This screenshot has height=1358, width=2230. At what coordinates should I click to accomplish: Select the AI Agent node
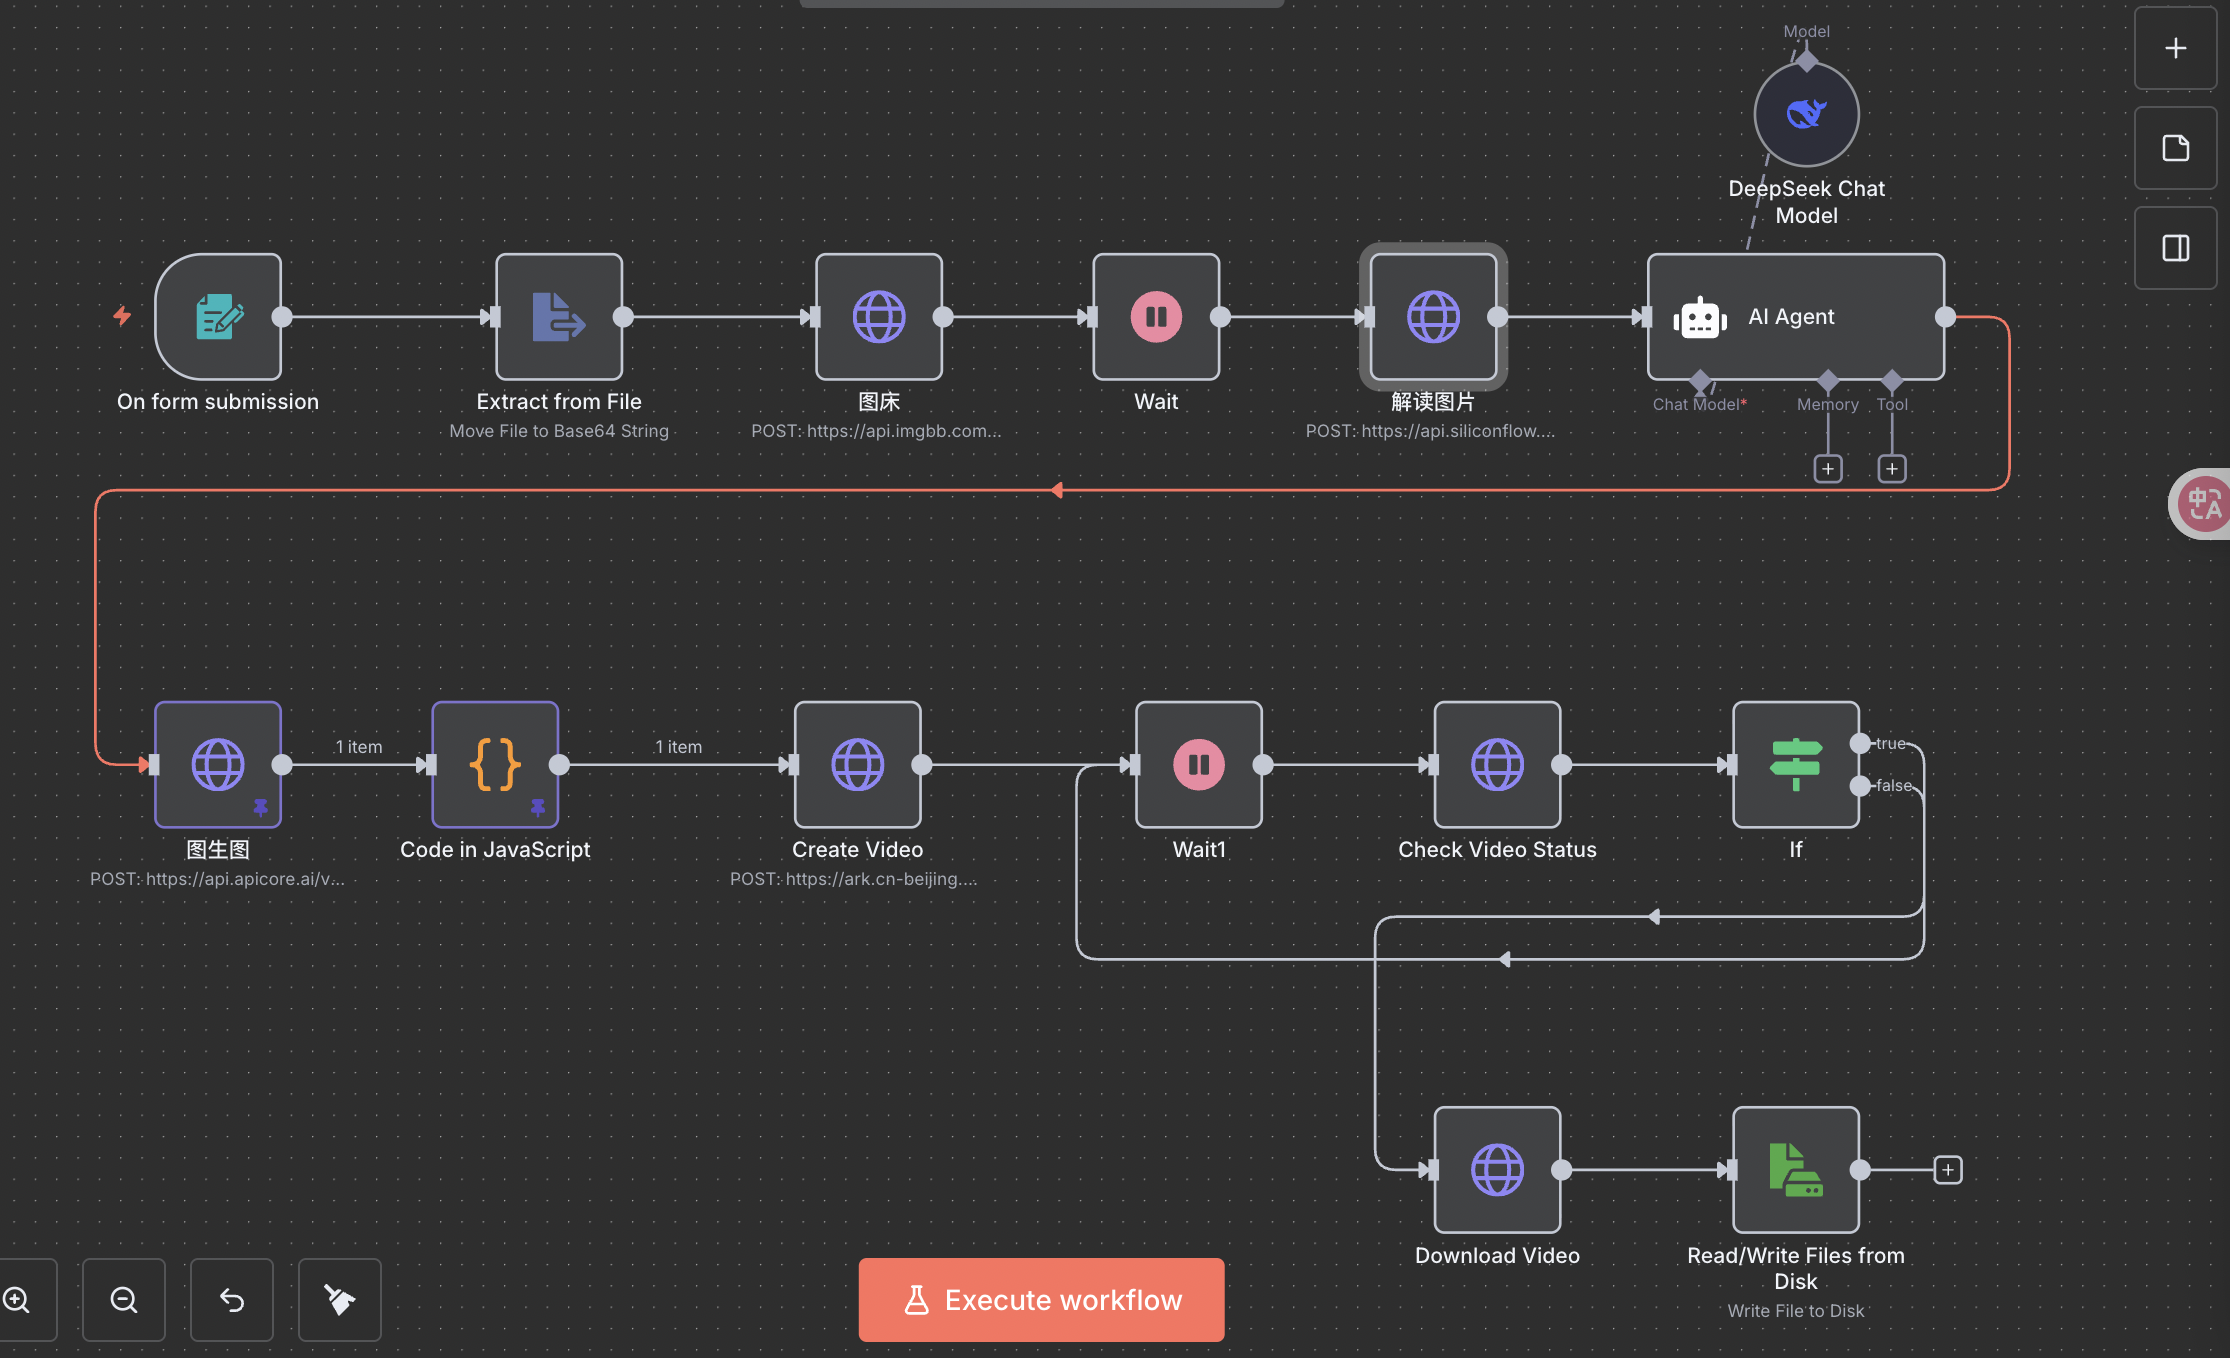[1795, 317]
